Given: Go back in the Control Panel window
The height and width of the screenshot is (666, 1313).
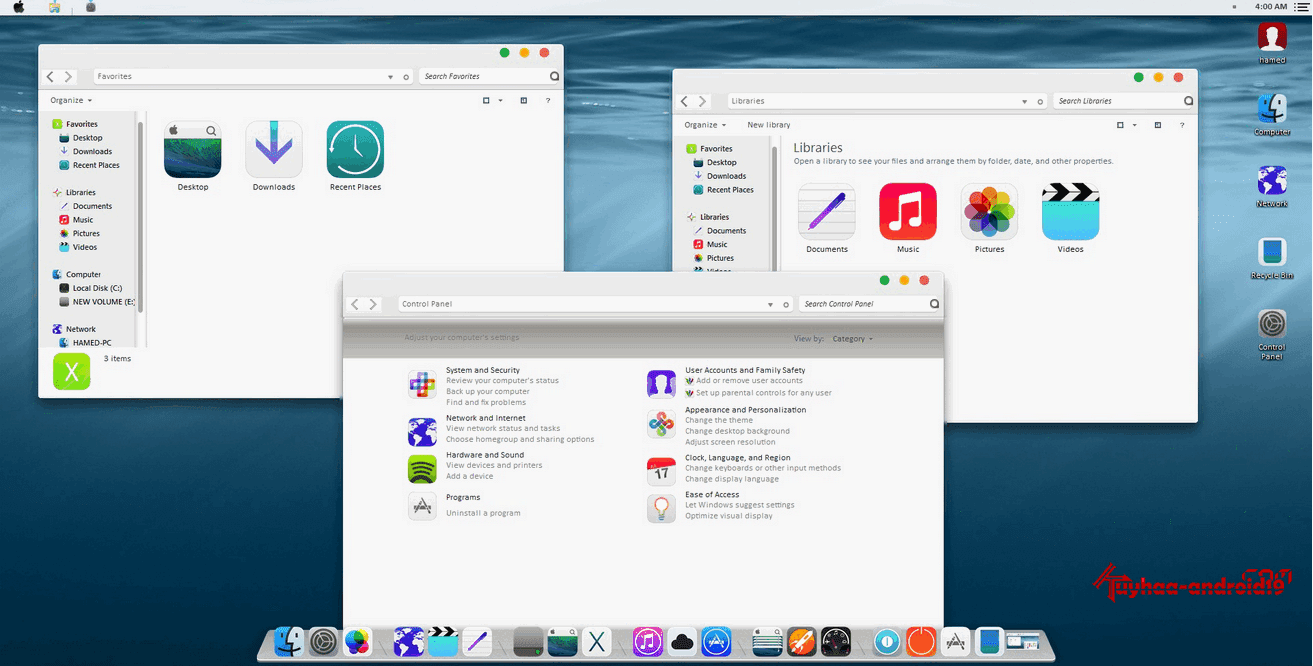Looking at the screenshot, I should [355, 304].
